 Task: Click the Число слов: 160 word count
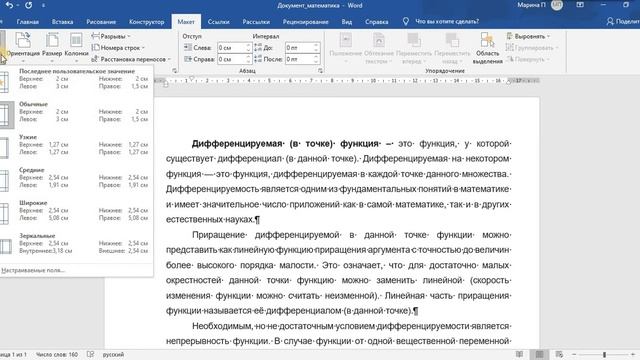57,354
